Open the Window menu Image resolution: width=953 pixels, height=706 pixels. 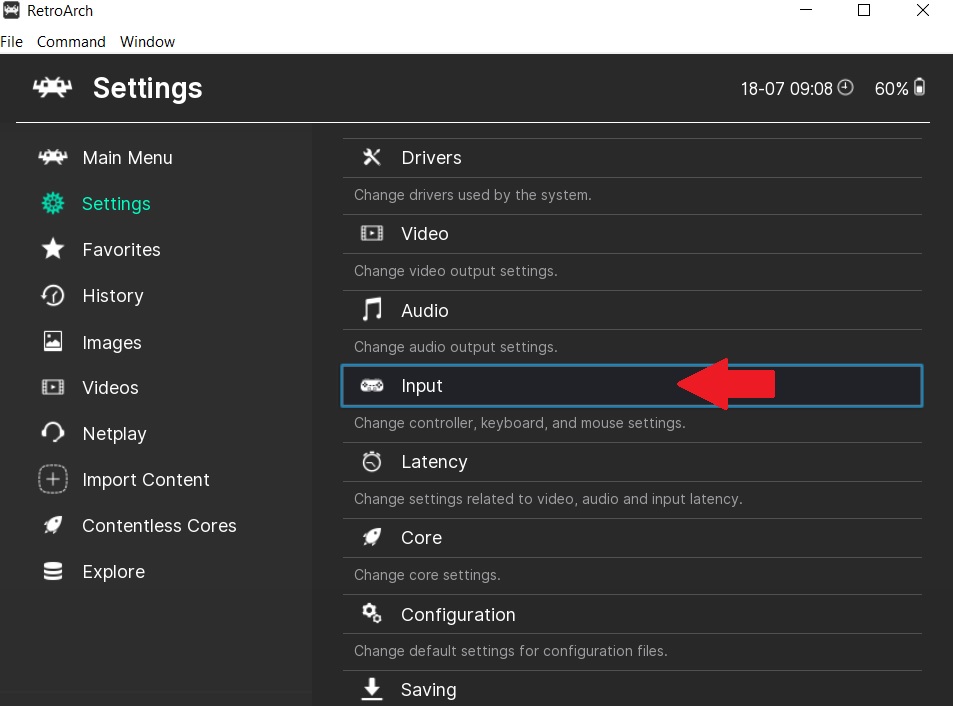(x=147, y=42)
